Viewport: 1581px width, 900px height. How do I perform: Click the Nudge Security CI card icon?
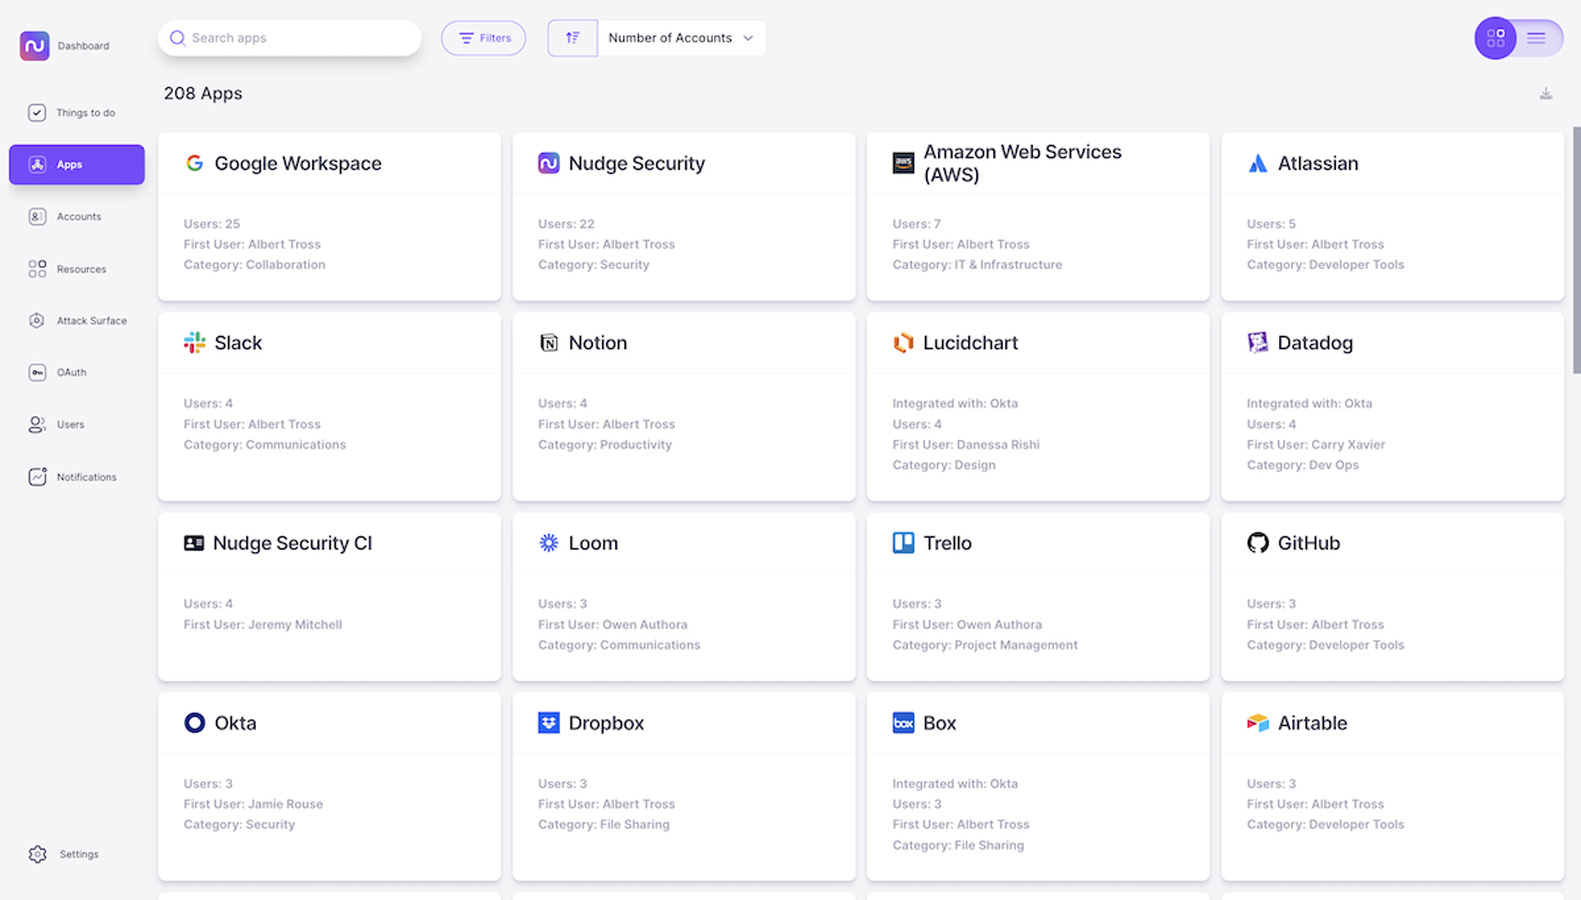(194, 543)
